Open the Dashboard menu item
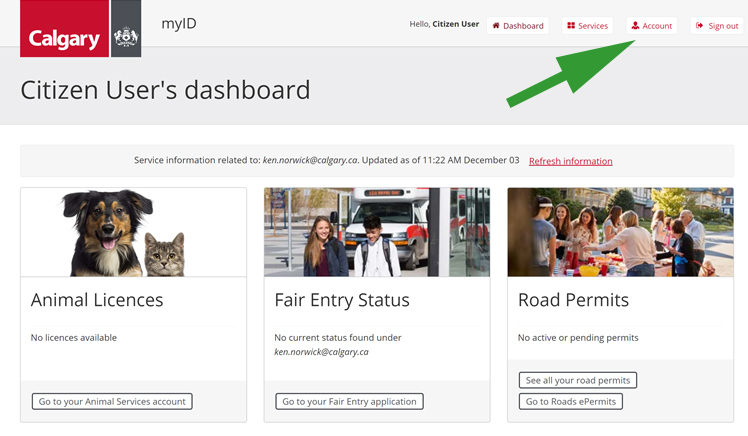748x436 pixels. pos(518,26)
